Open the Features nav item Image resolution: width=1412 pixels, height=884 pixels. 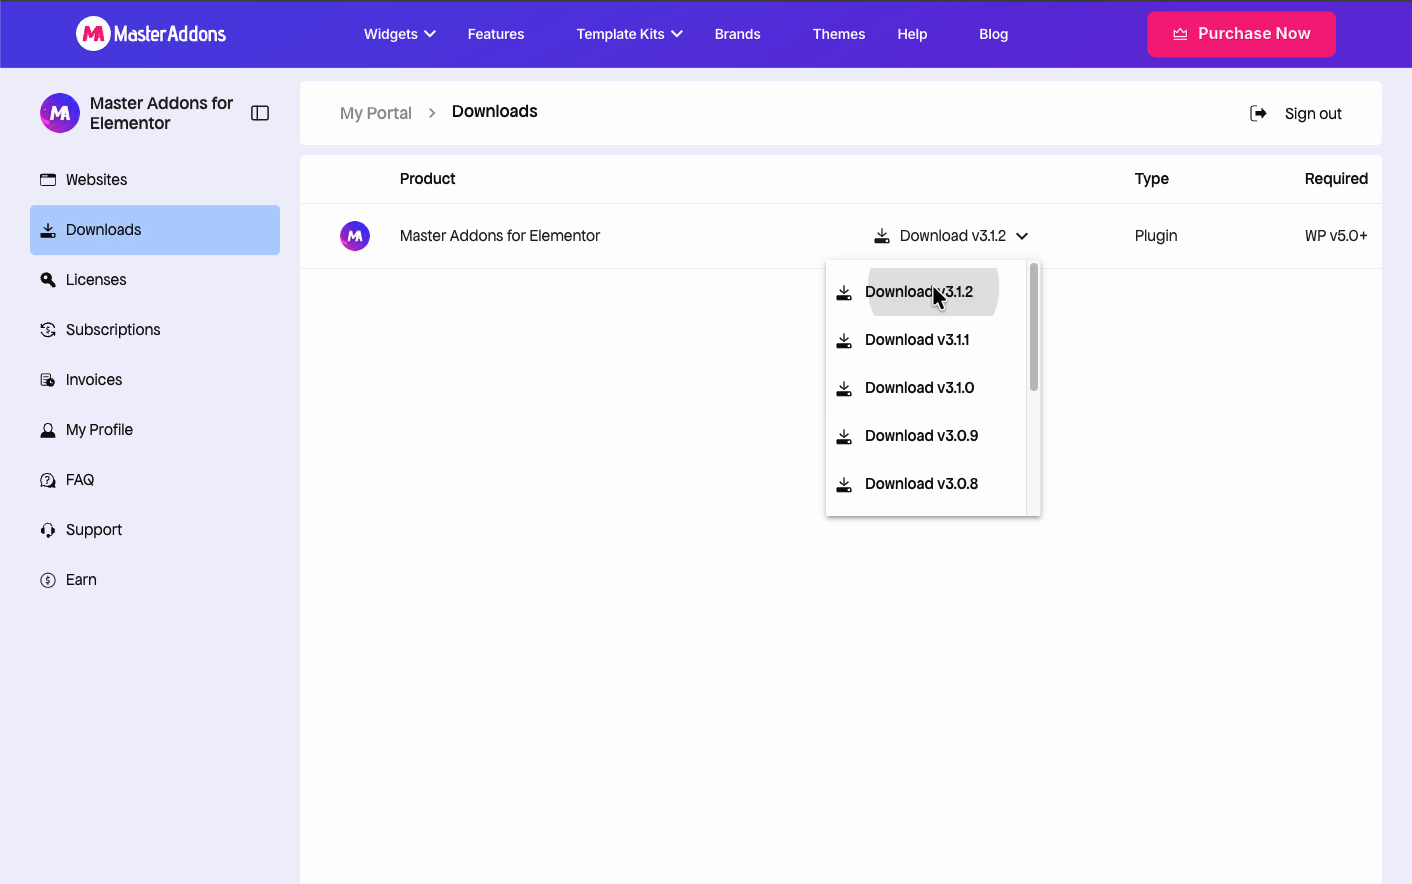click(496, 34)
